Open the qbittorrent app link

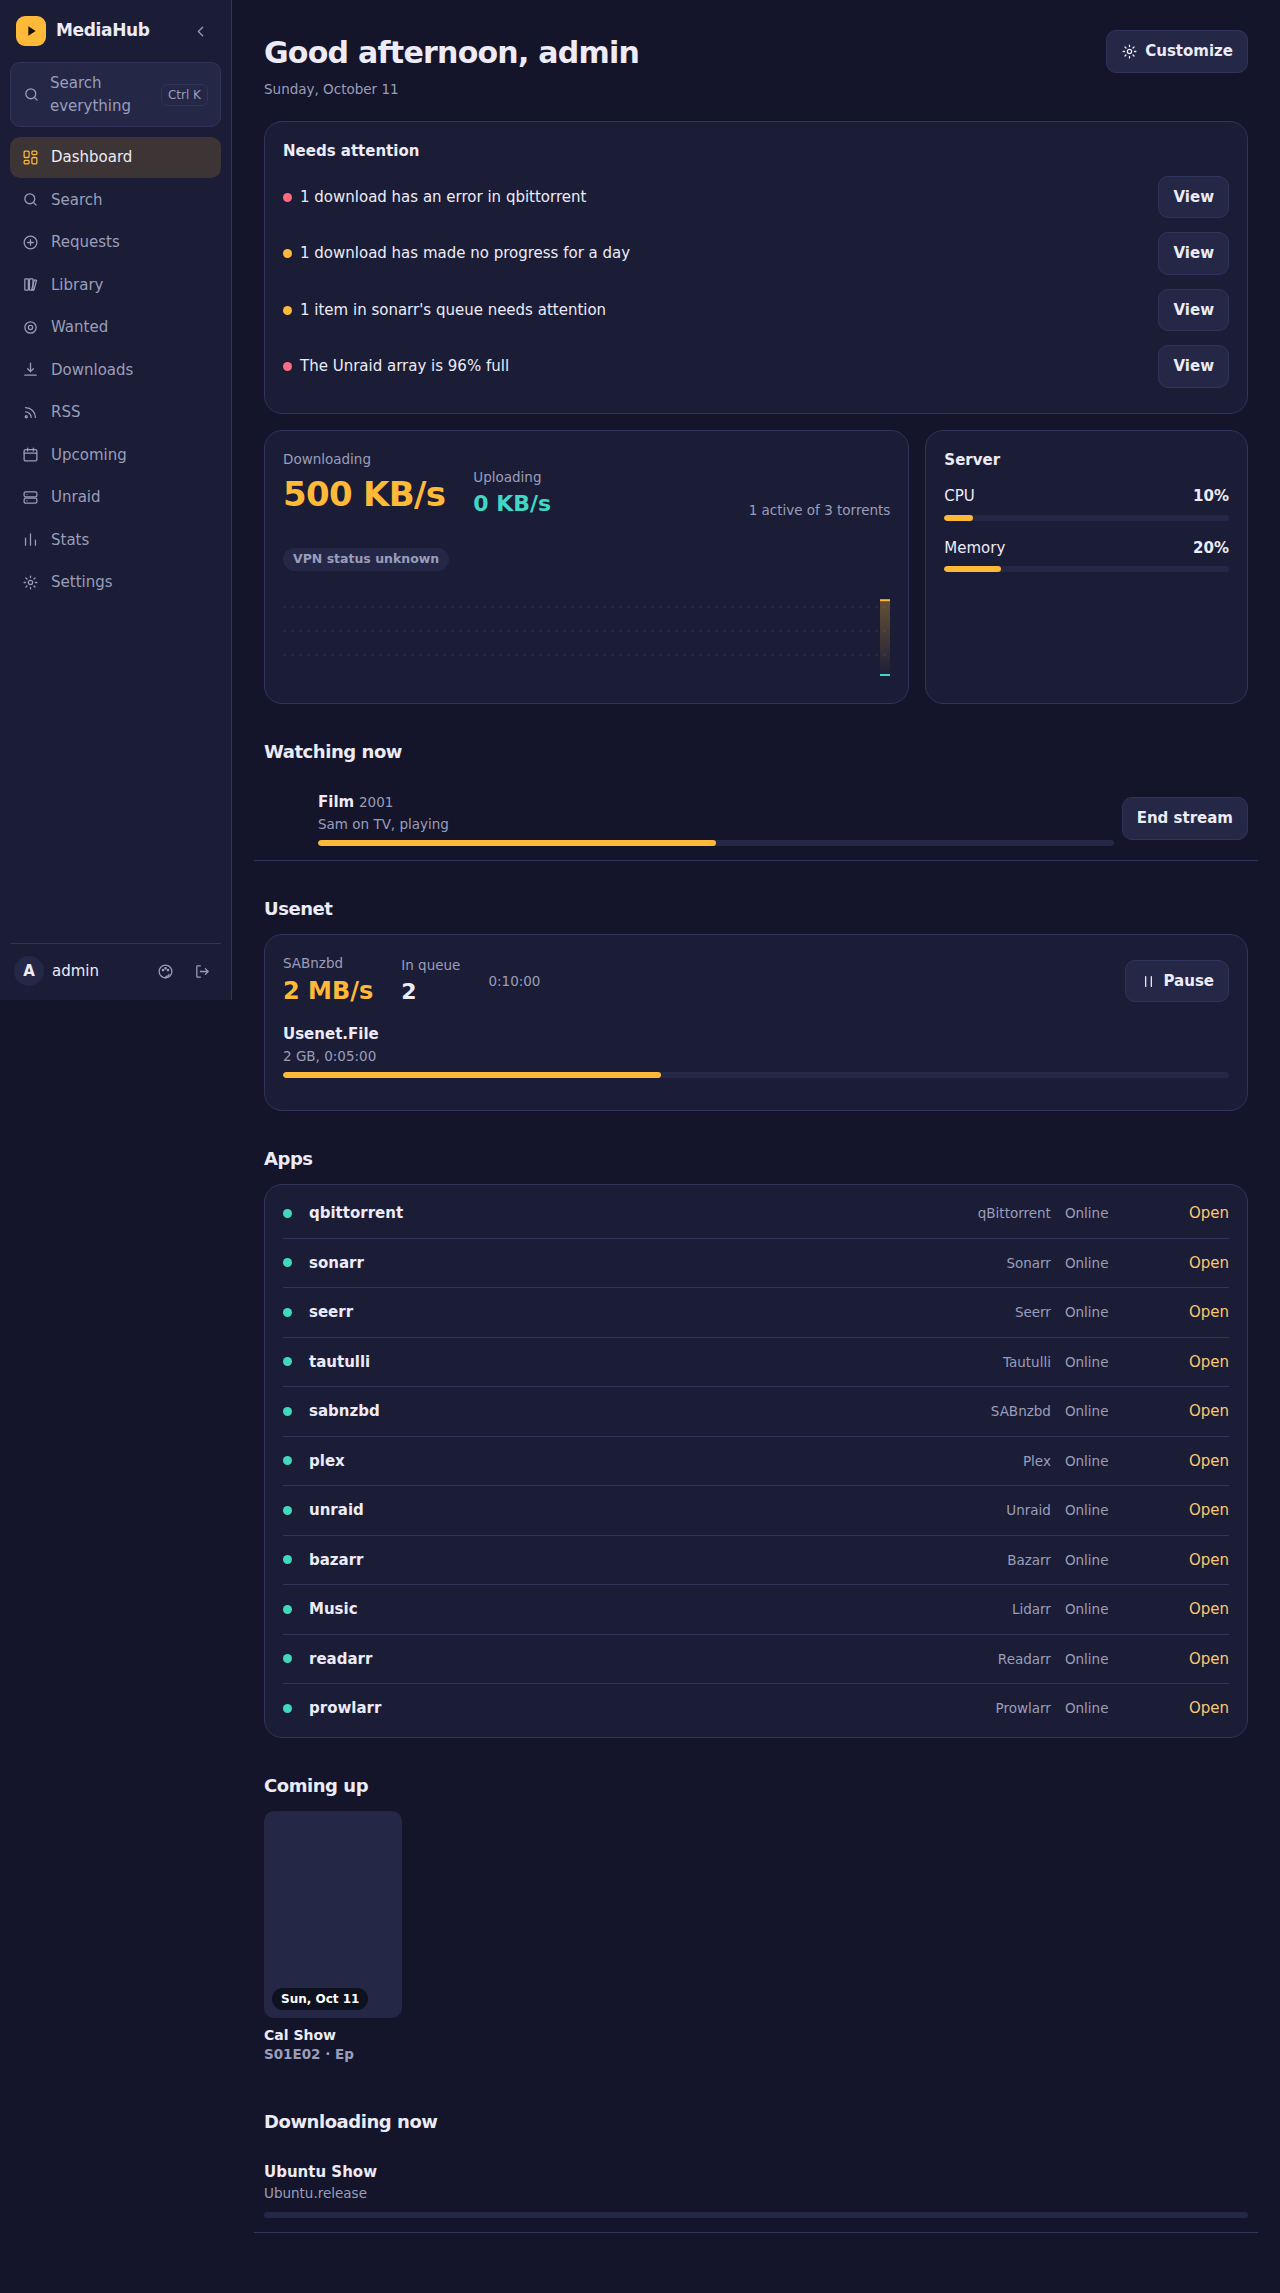tap(1208, 1213)
